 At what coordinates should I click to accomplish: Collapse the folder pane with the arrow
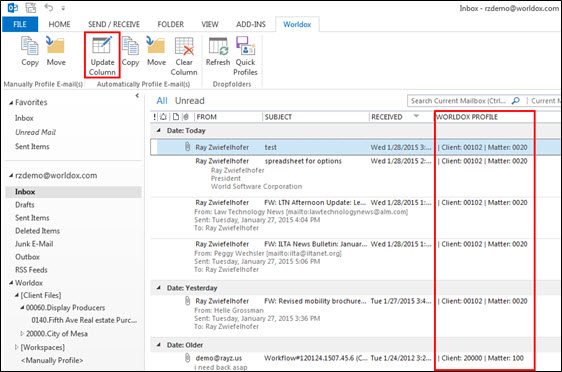click(137, 95)
